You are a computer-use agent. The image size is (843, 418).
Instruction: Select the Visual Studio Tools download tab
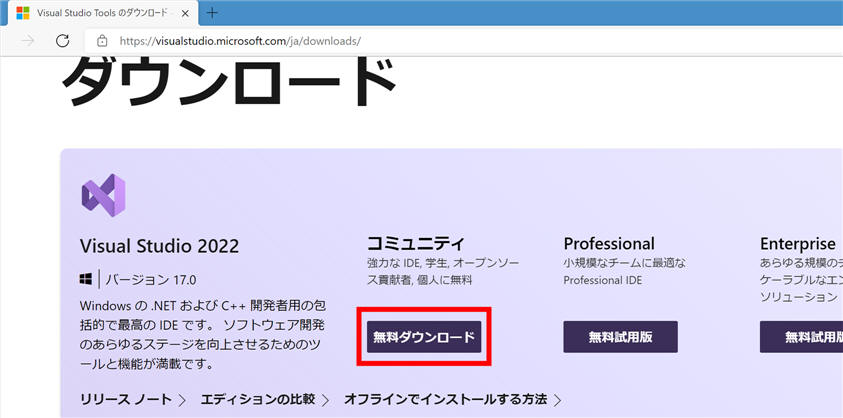click(103, 13)
